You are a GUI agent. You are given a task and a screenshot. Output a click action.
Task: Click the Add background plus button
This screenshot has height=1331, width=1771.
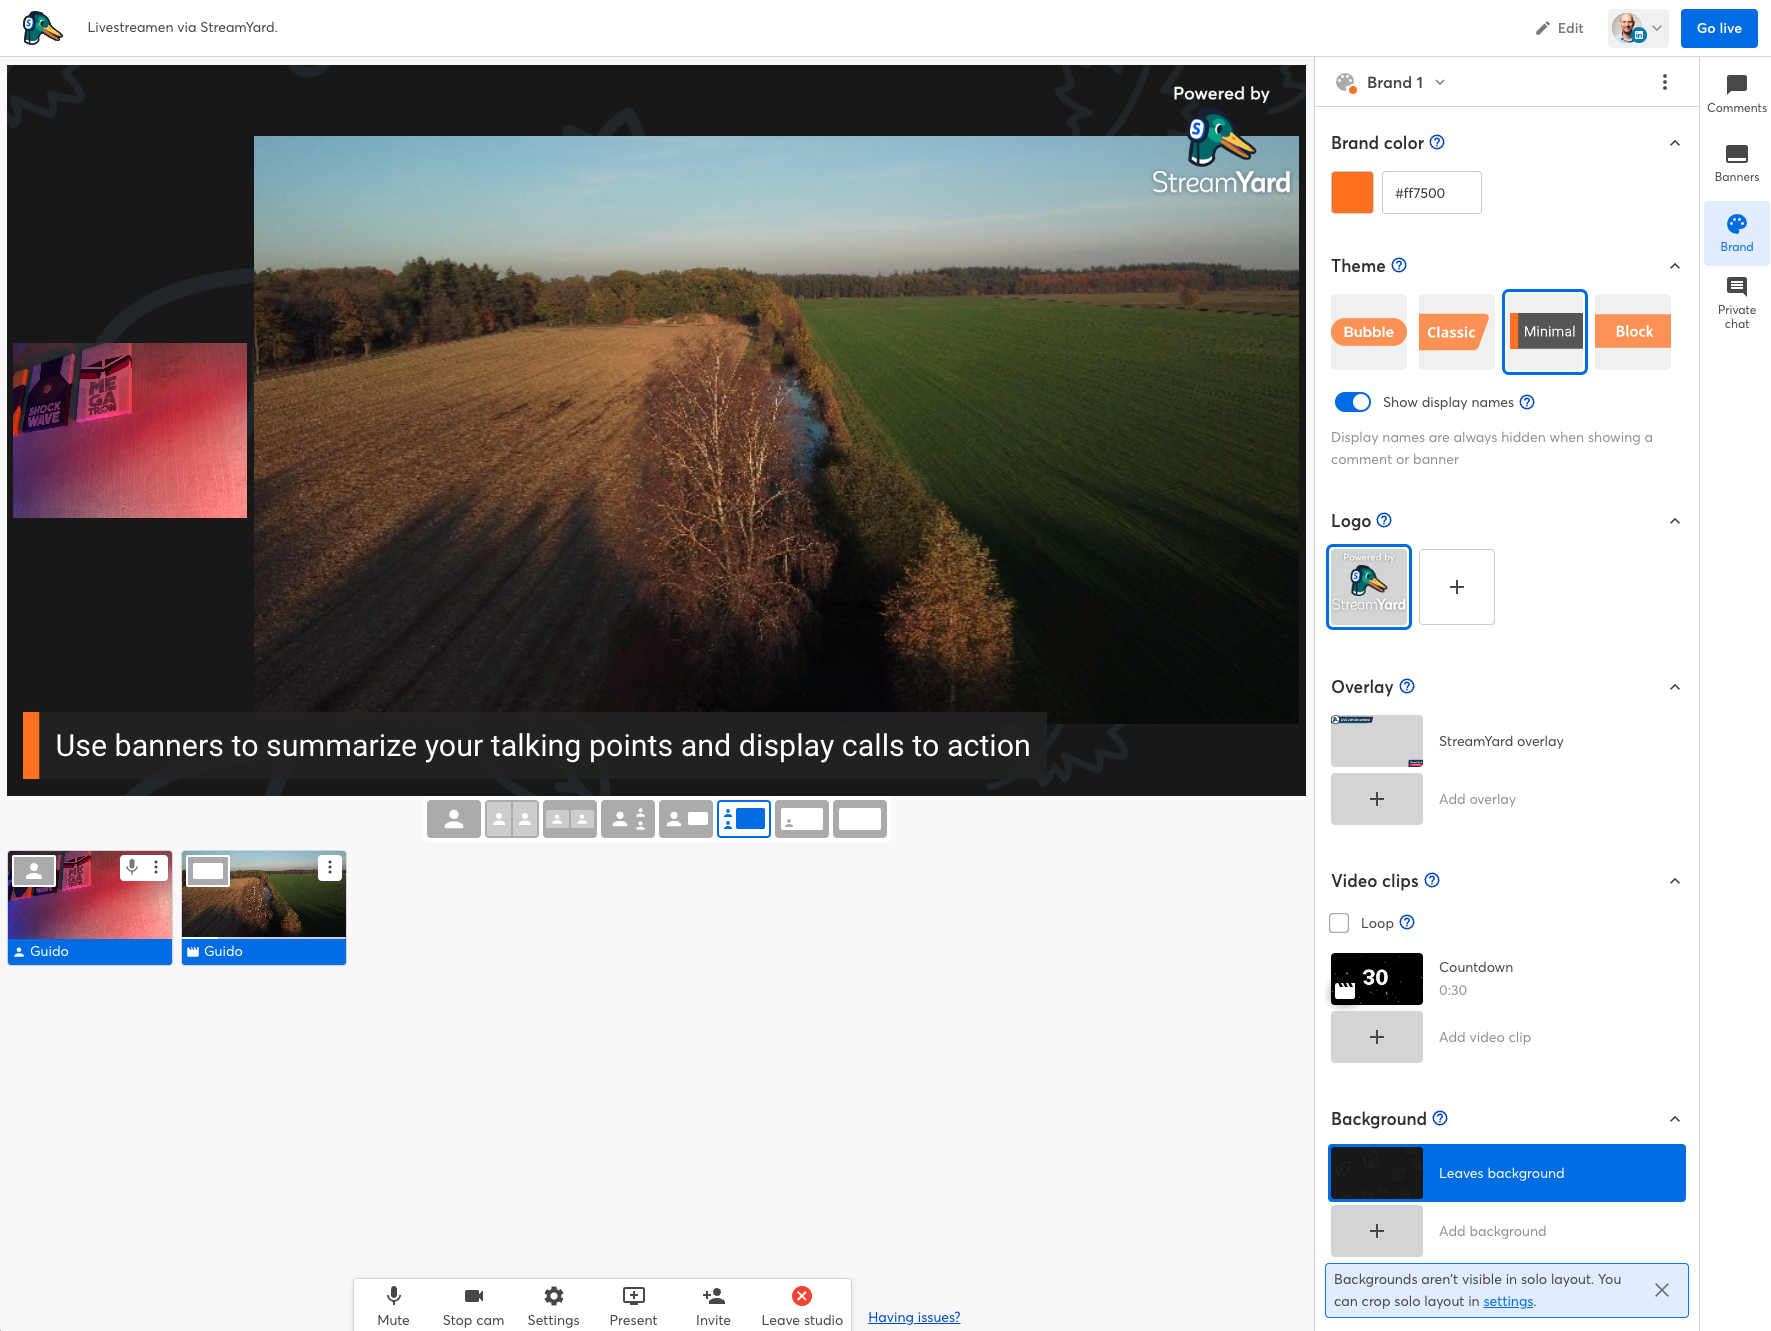pyautogui.click(x=1377, y=1231)
